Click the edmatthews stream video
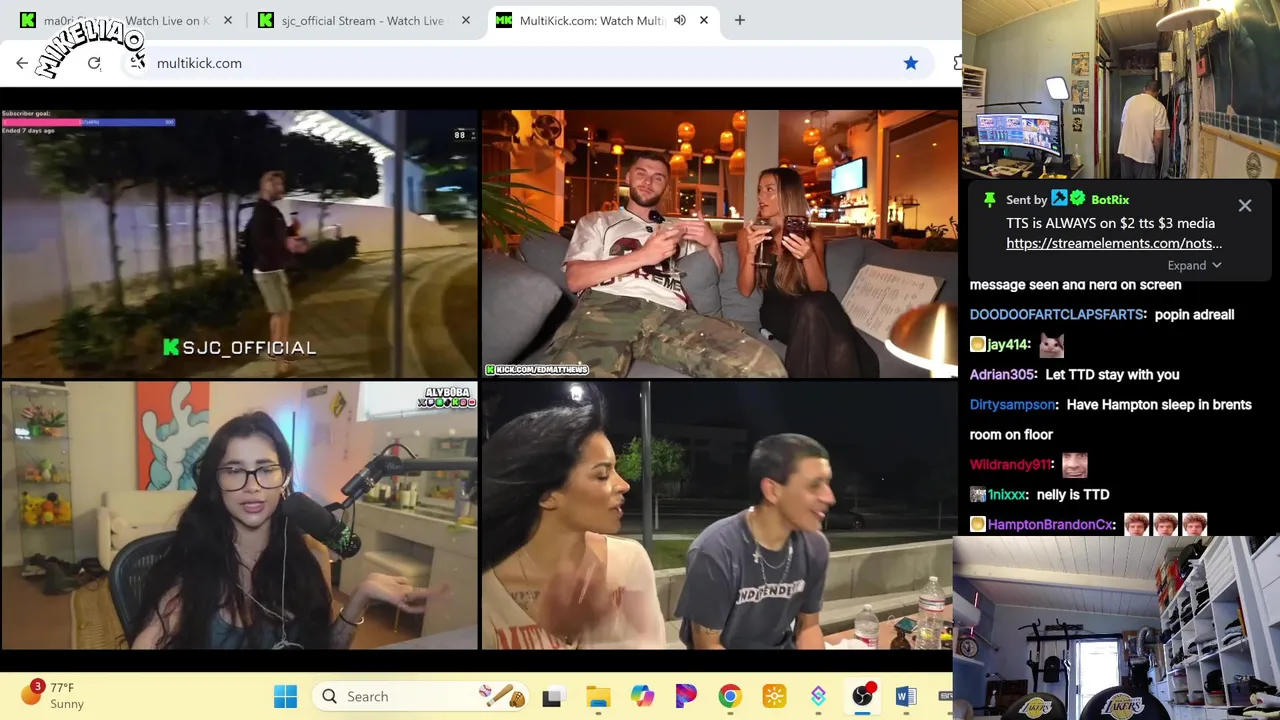Image resolution: width=1280 pixels, height=720 pixels. (x=720, y=244)
